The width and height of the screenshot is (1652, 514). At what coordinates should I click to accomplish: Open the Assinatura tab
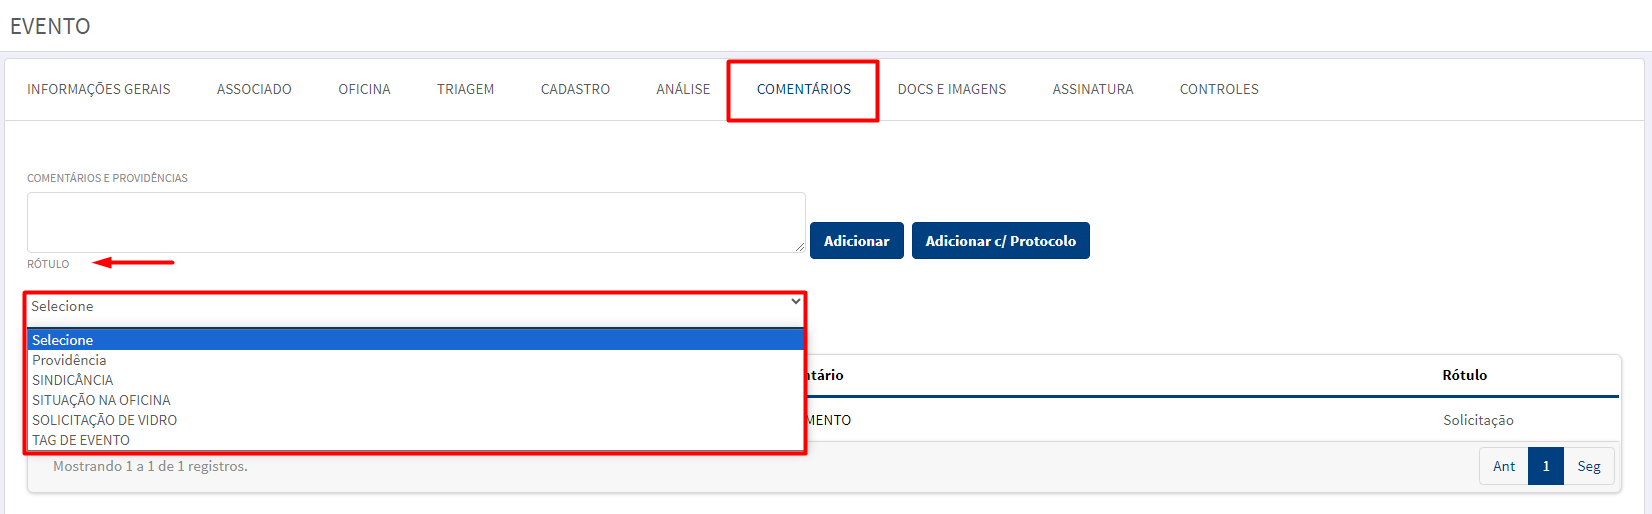tap(1093, 90)
